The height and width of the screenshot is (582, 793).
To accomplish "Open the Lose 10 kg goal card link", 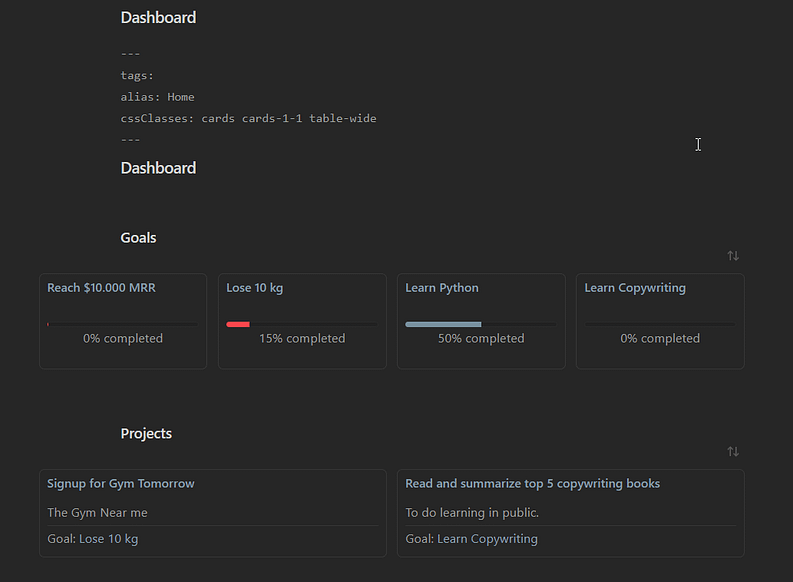I will click(x=254, y=288).
